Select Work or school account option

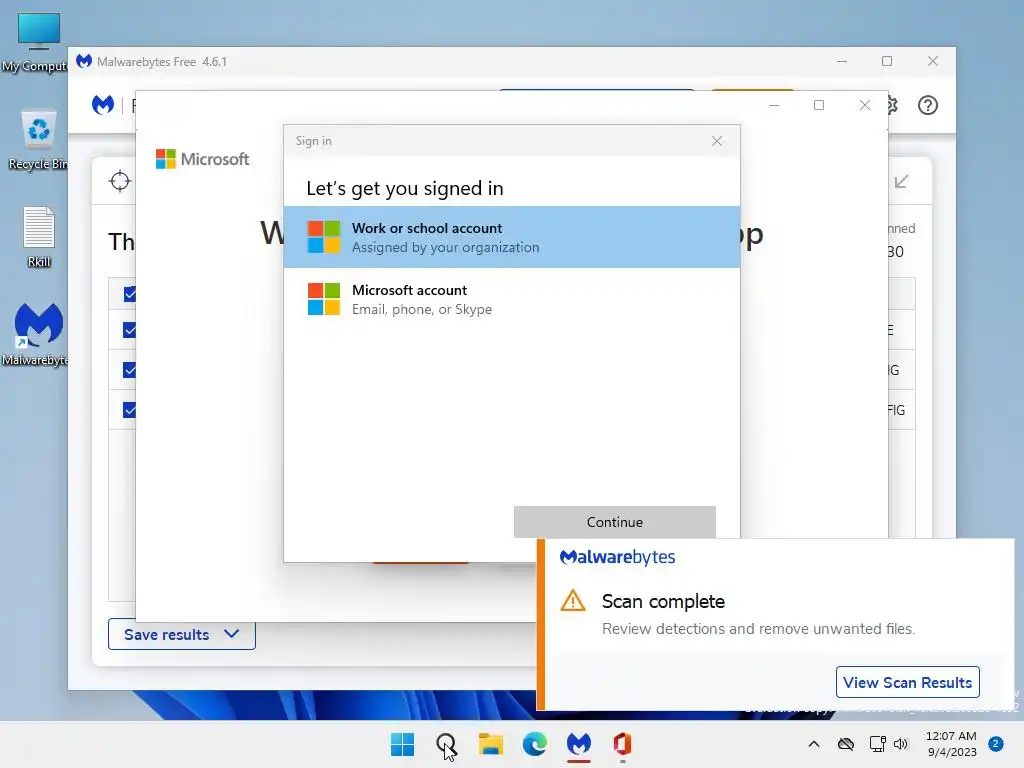pyautogui.click(x=512, y=237)
